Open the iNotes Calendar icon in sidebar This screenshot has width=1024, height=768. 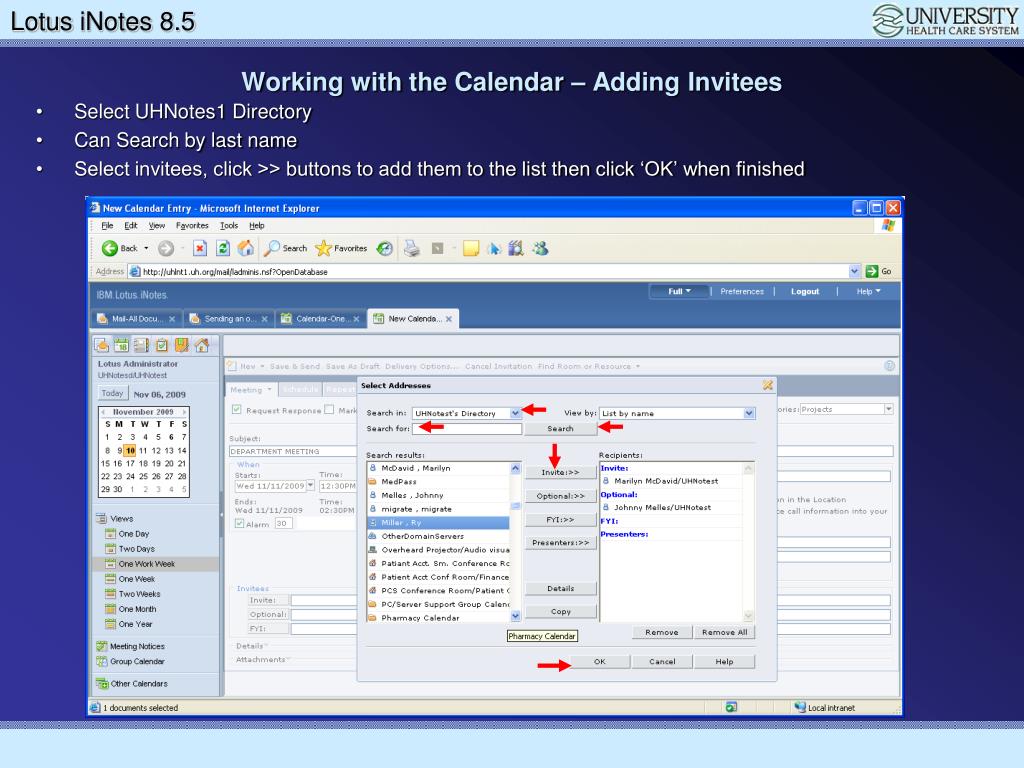(x=121, y=345)
